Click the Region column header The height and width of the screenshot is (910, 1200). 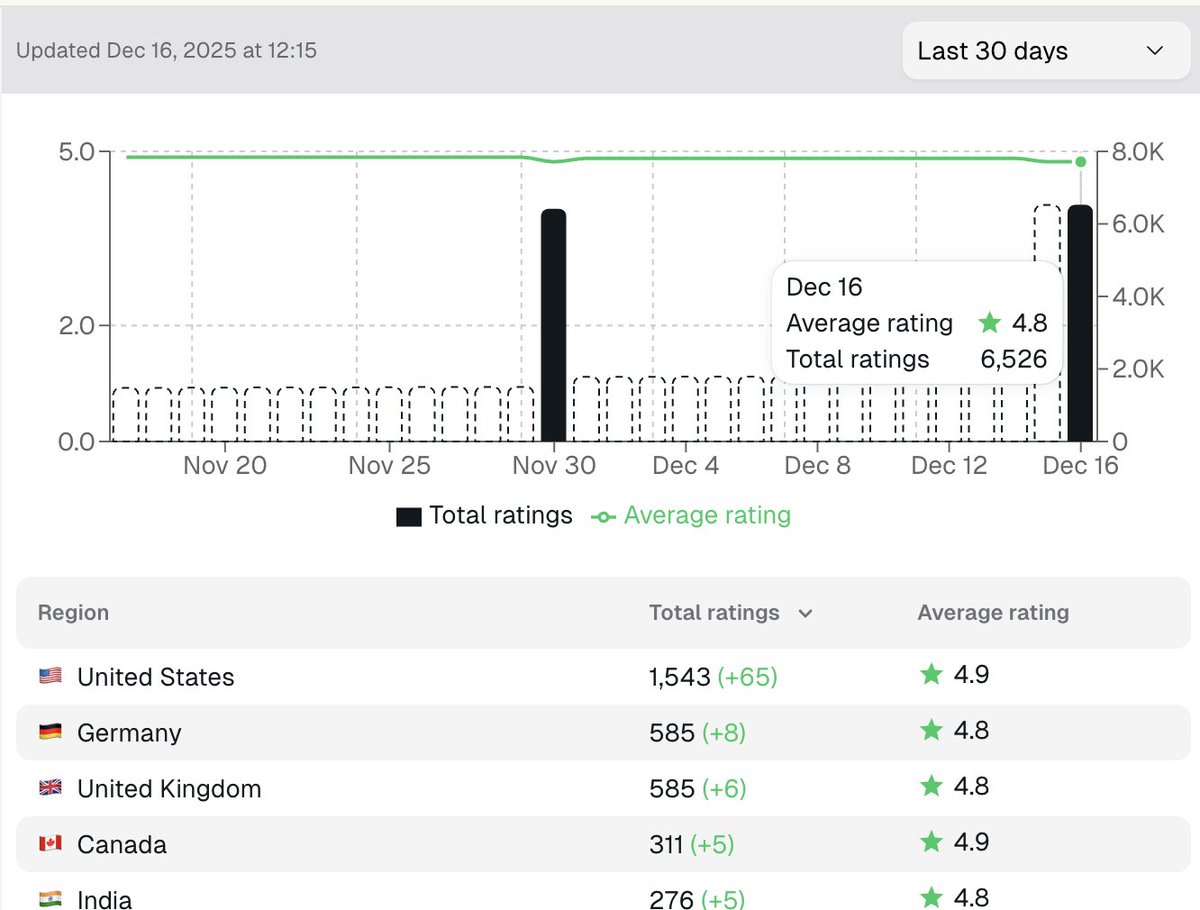(73, 613)
